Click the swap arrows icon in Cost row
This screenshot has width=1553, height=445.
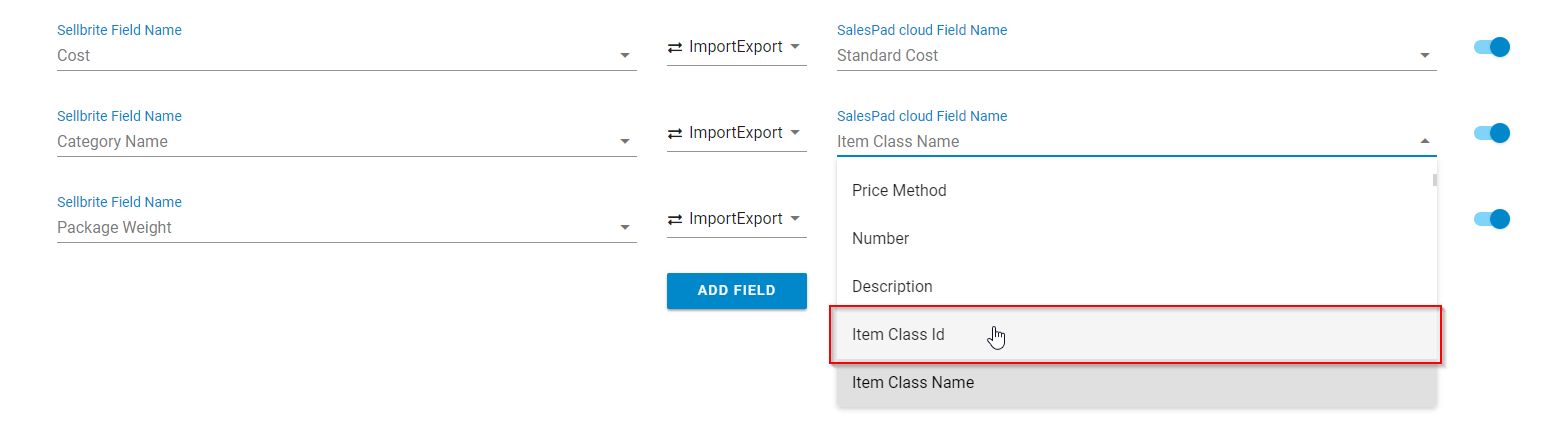675,47
